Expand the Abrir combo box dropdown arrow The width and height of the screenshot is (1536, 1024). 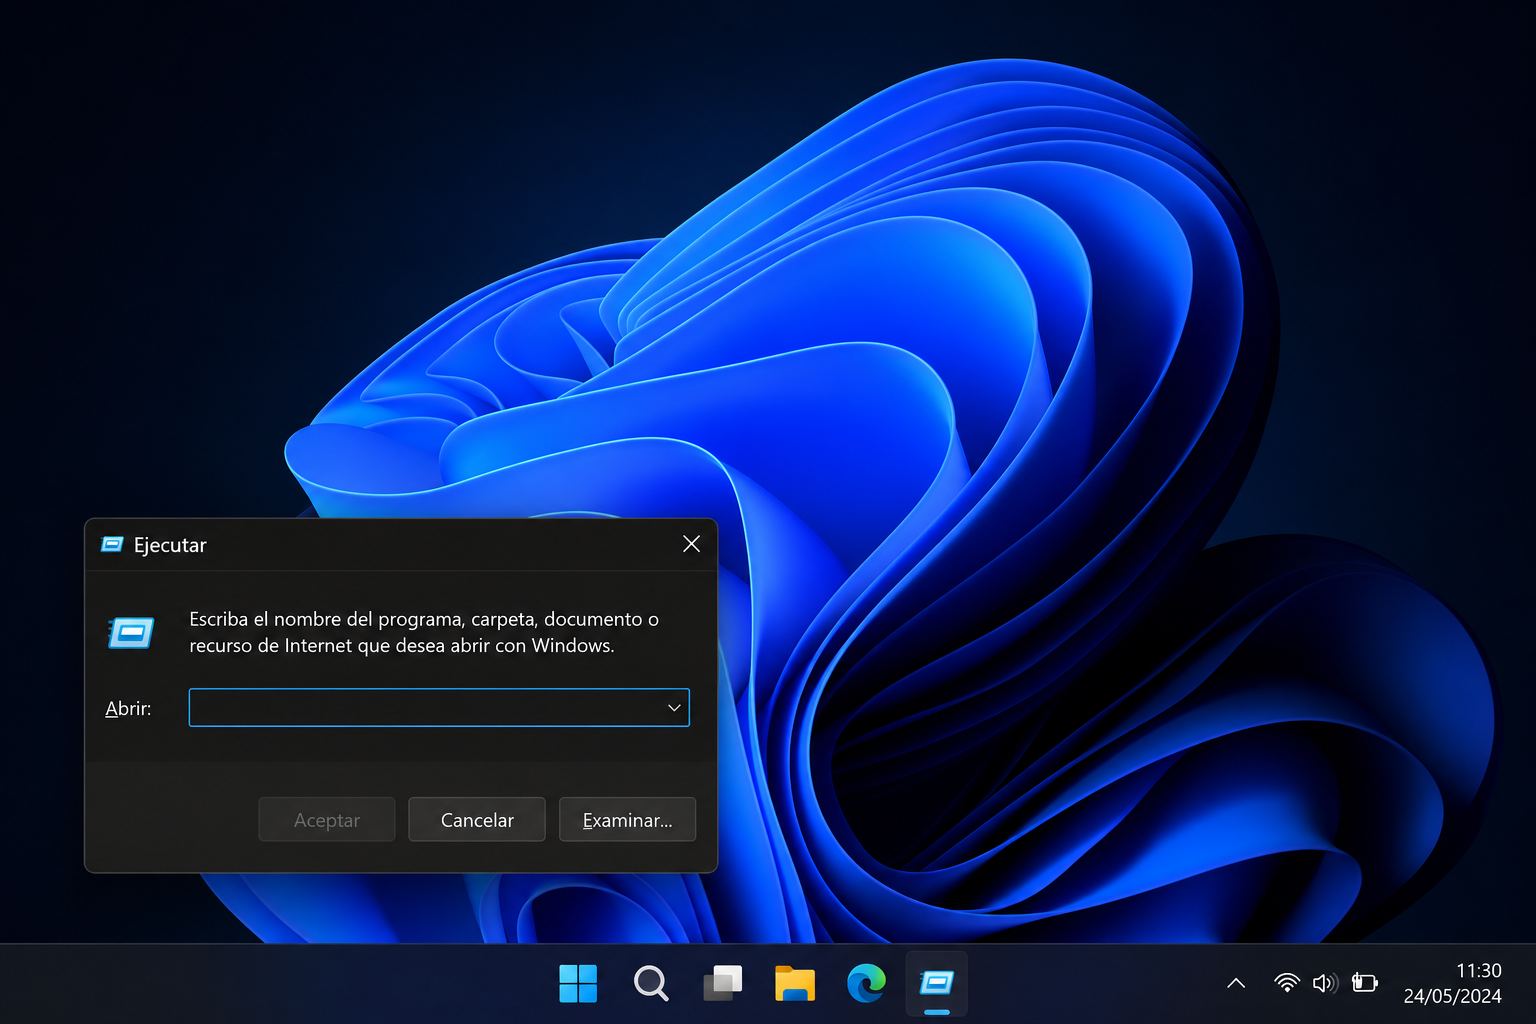coord(674,708)
